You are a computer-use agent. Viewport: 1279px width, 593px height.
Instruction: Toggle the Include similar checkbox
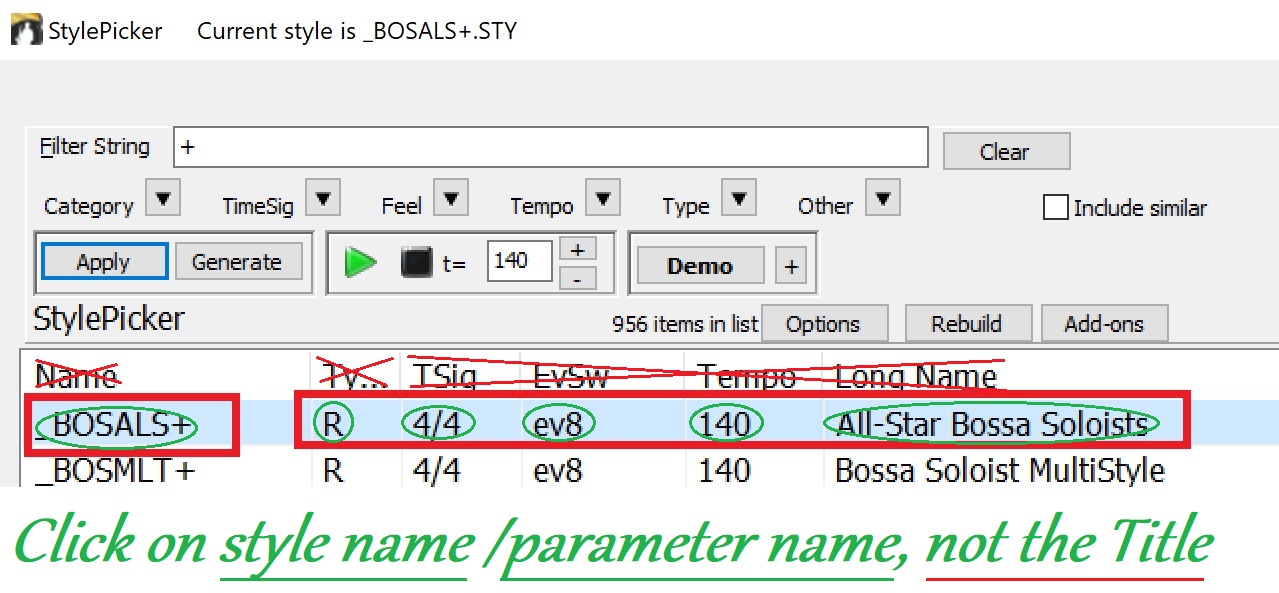click(1055, 208)
